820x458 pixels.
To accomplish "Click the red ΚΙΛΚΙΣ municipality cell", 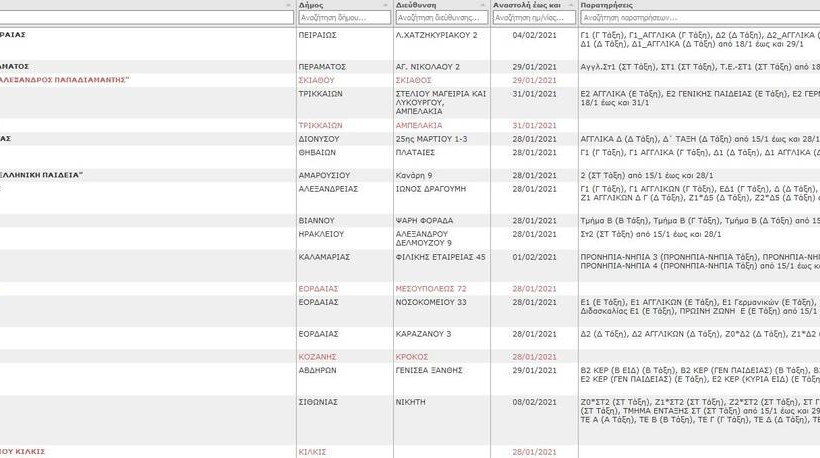I will [x=313, y=452].
